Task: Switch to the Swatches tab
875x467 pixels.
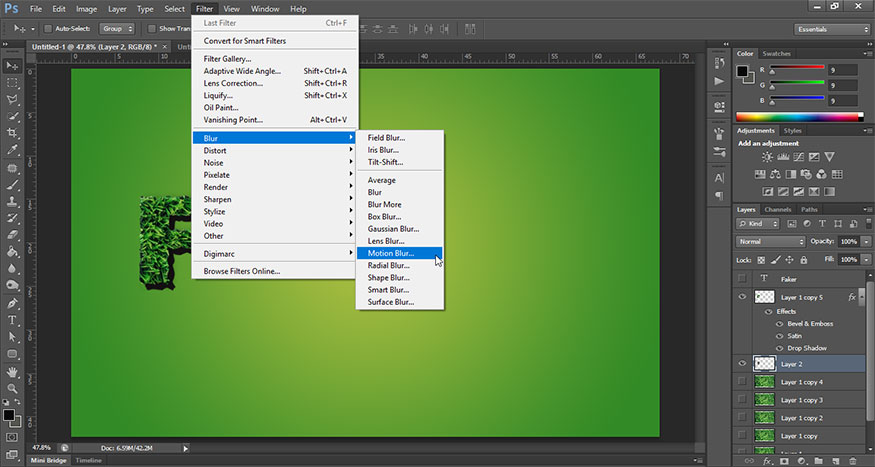Action: pyautogui.click(x=777, y=54)
